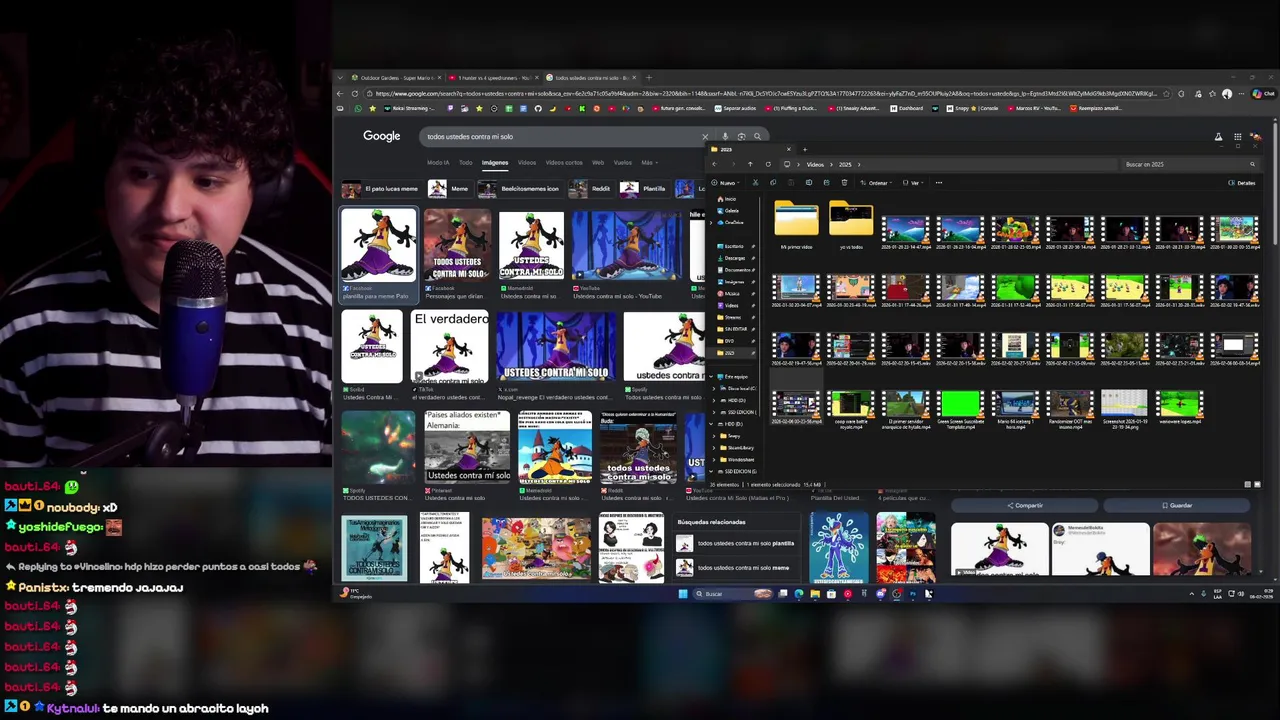Click the Buscar en 2025 search field

pyautogui.click(x=1188, y=164)
